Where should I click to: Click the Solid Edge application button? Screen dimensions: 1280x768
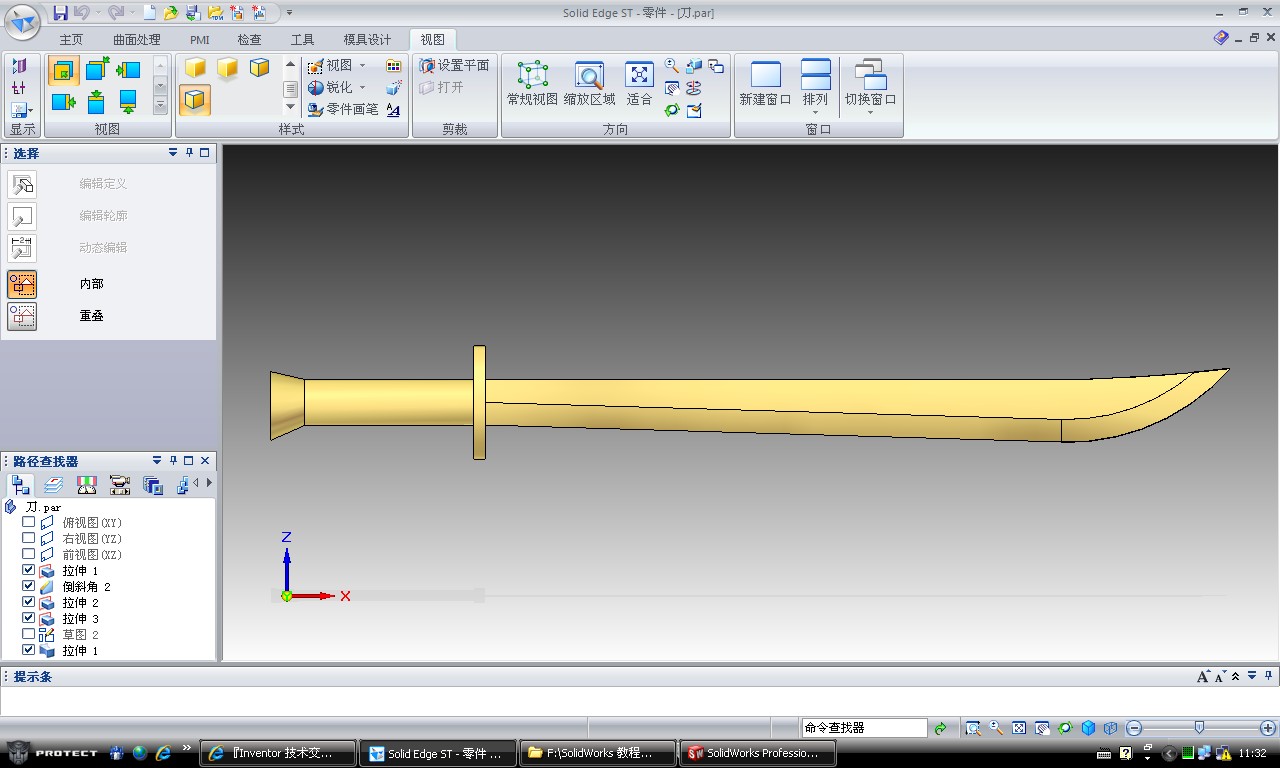point(23,22)
